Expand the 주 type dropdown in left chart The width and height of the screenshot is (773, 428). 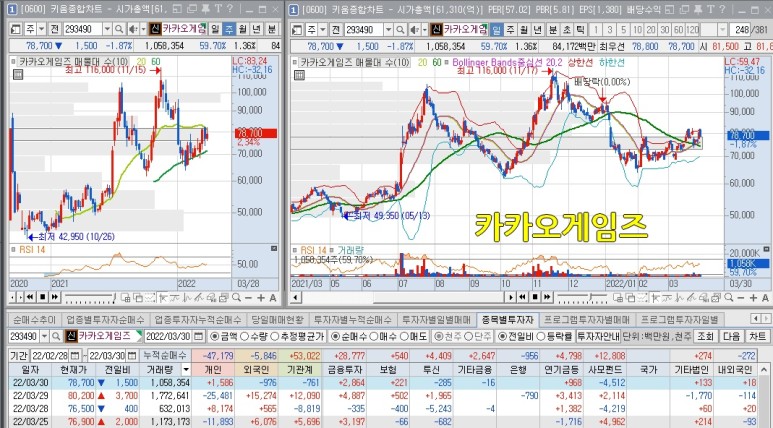pos(41,30)
